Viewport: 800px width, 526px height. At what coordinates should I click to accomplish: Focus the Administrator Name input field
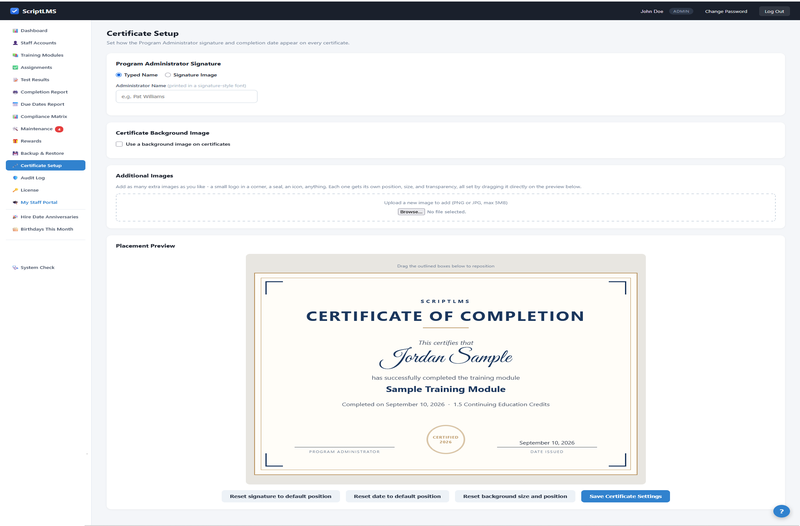point(187,96)
